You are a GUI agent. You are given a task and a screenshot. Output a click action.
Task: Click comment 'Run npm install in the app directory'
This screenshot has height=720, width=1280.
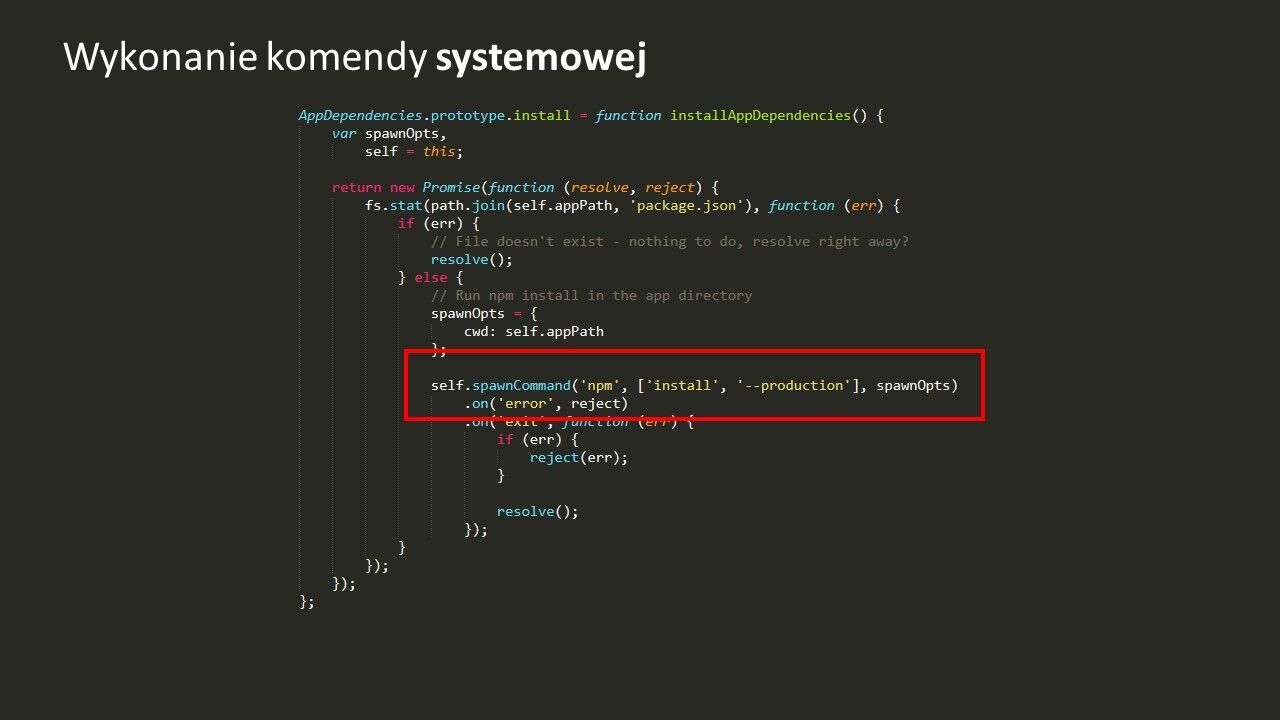(591, 295)
